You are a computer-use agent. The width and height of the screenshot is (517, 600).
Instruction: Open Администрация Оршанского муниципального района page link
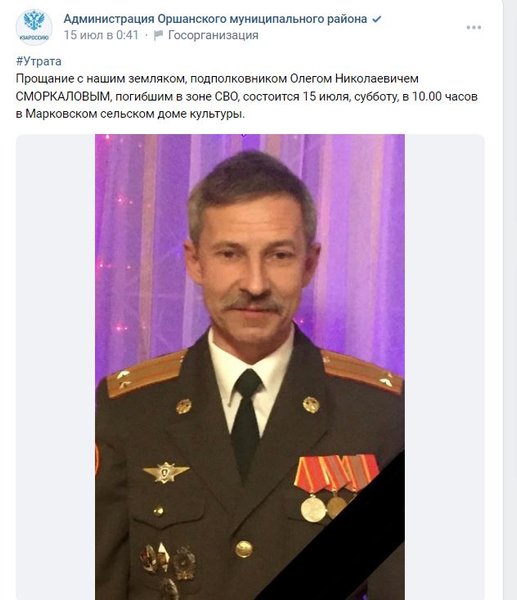[x=215, y=19]
